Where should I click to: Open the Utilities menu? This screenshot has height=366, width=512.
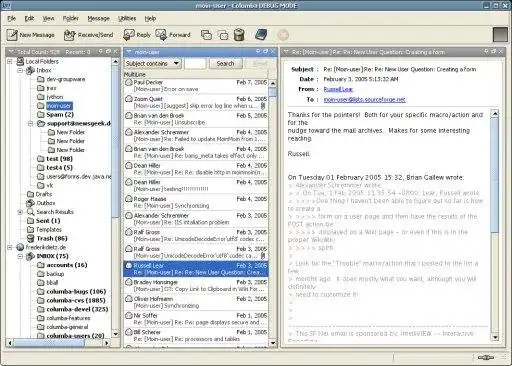tap(127, 18)
